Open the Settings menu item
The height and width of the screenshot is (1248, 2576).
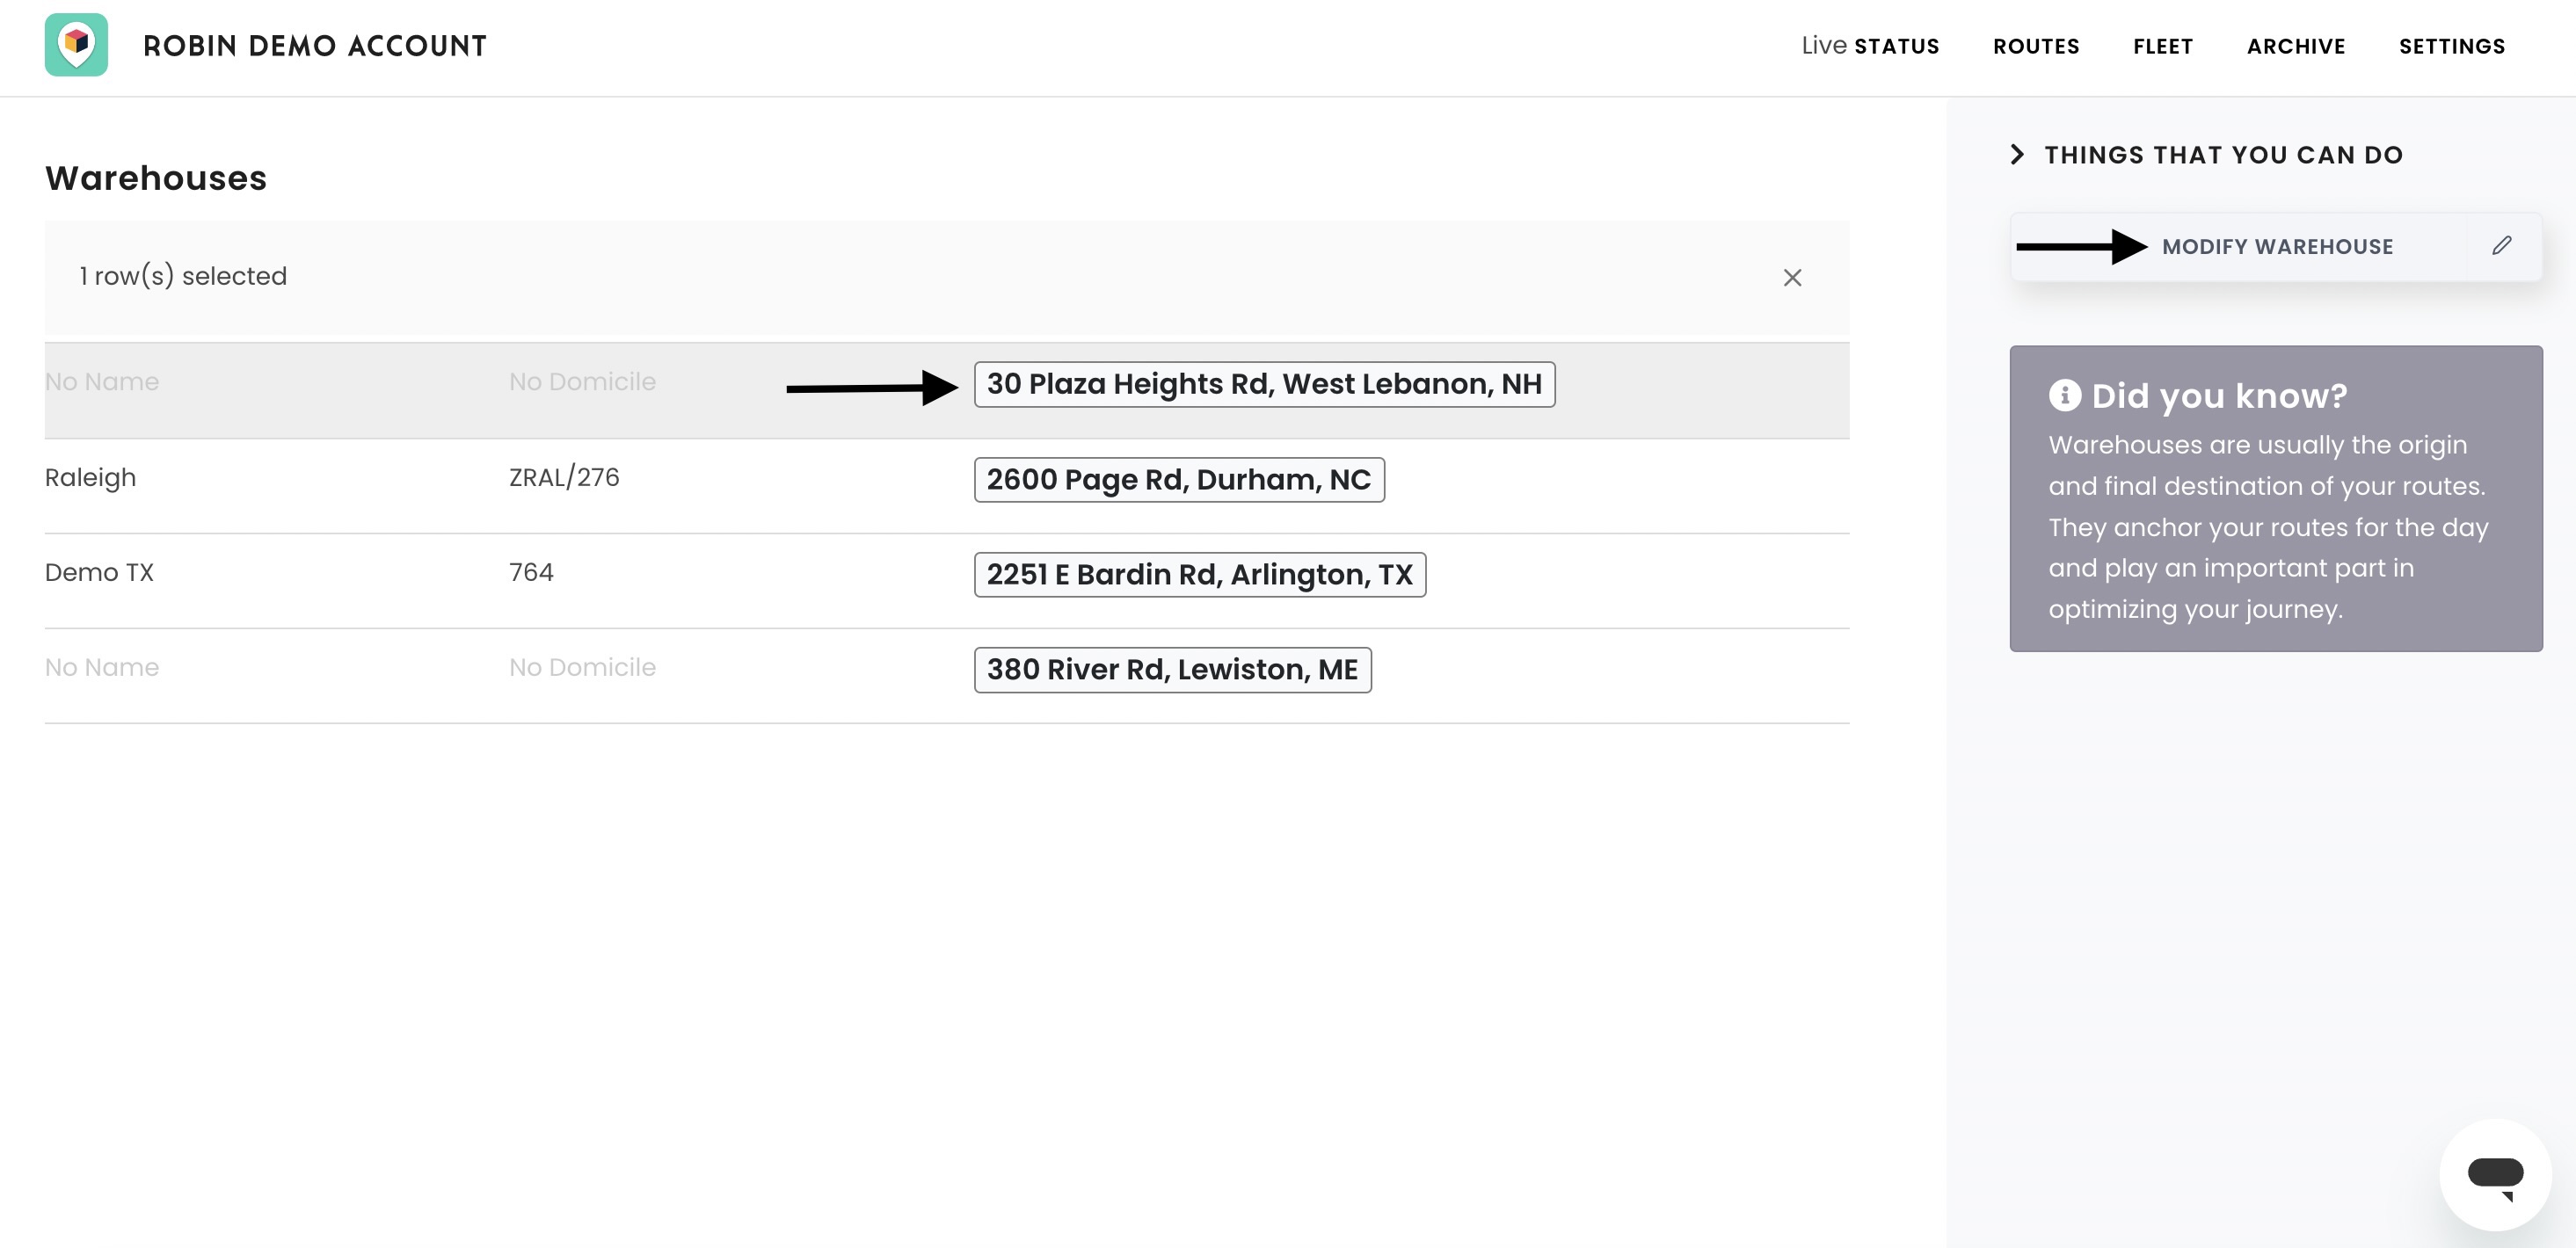[x=2452, y=46]
